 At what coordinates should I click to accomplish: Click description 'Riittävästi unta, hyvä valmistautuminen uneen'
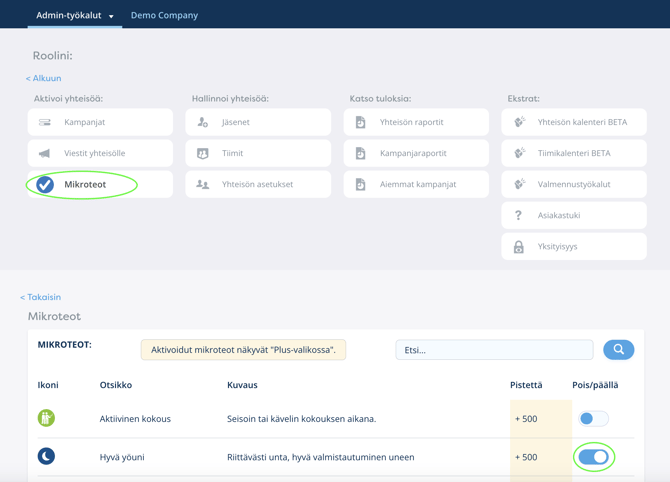tap(320, 457)
